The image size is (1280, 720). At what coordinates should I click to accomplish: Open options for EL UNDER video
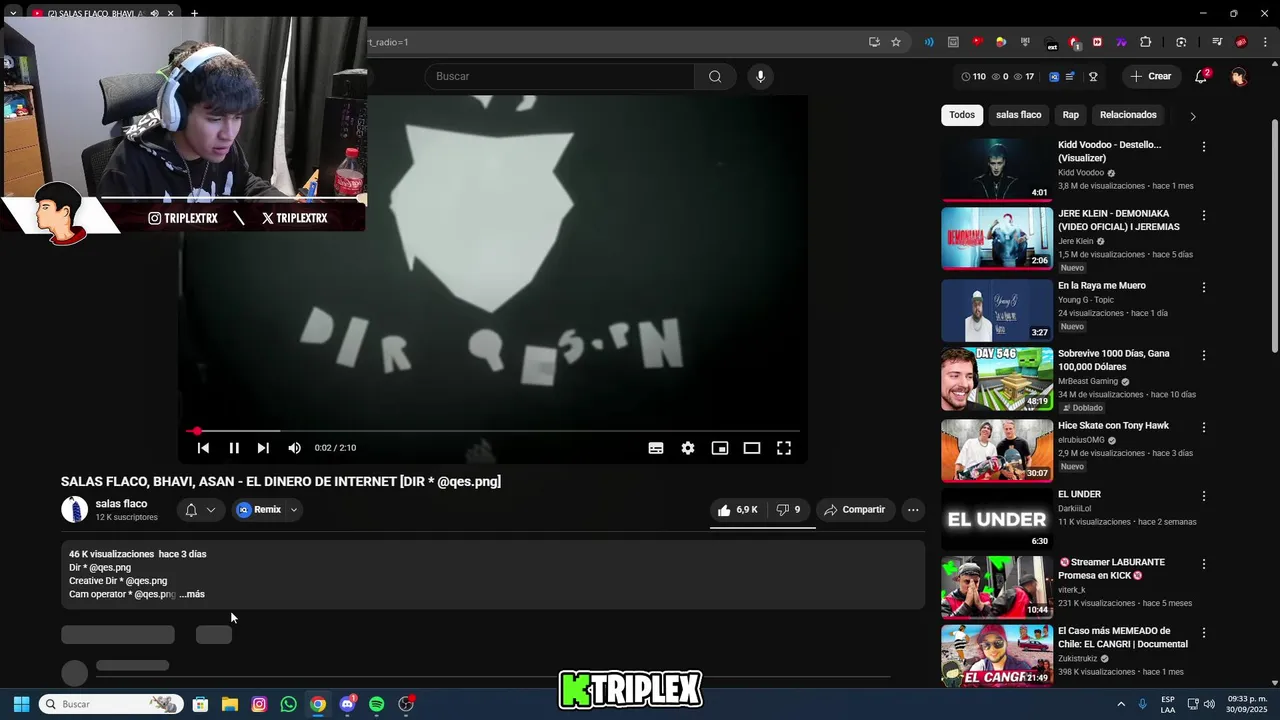coord(1204,496)
